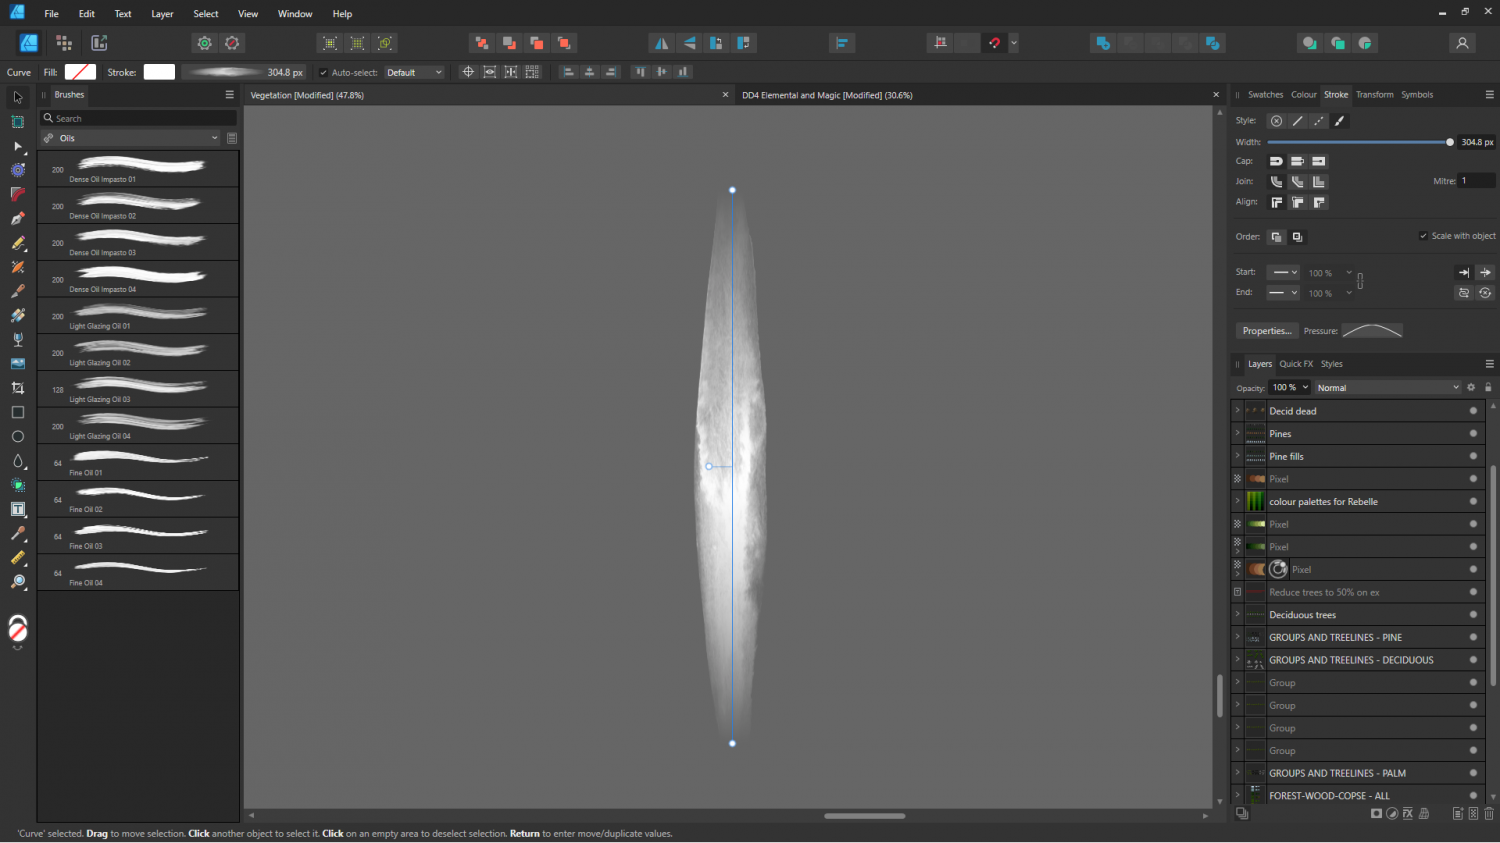Select the Zoom tool
This screenshot has height=843, width=1500.
click(x=17, y=582)
